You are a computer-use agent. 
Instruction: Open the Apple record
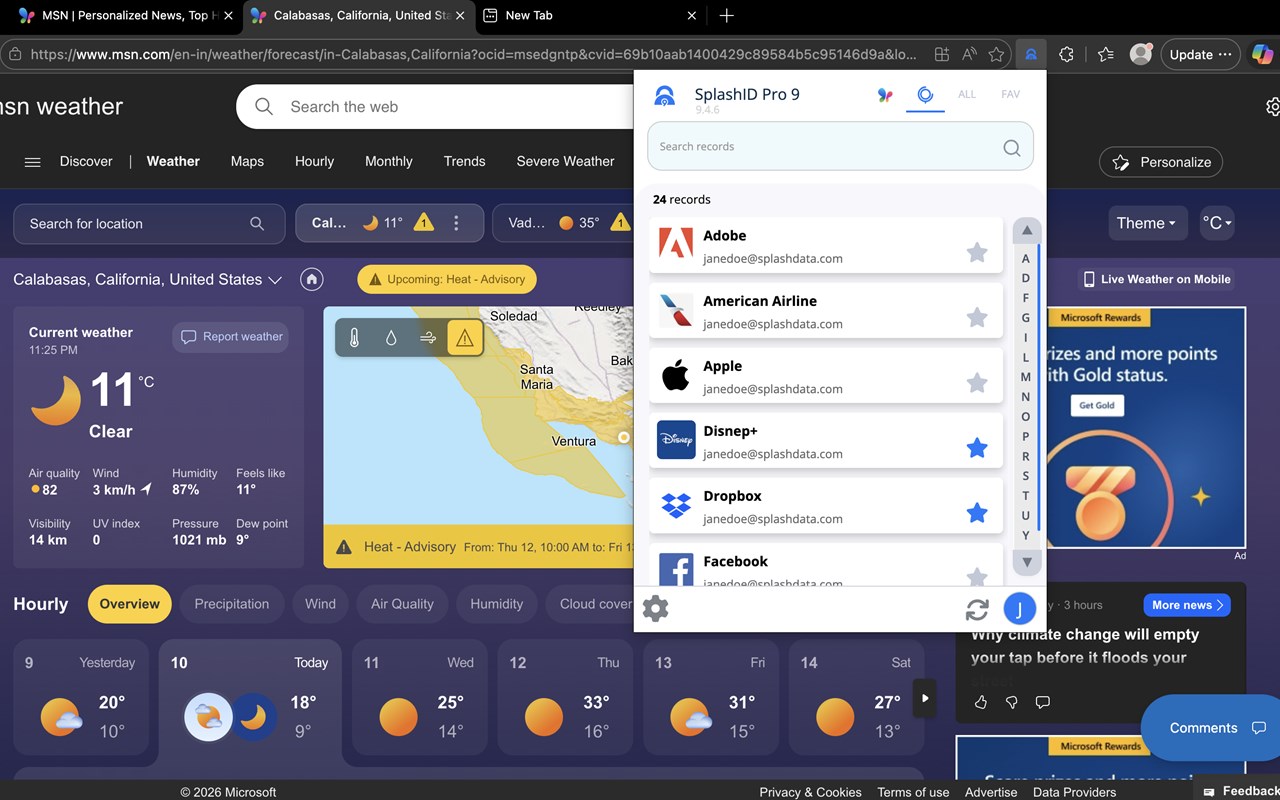(826, 375)
